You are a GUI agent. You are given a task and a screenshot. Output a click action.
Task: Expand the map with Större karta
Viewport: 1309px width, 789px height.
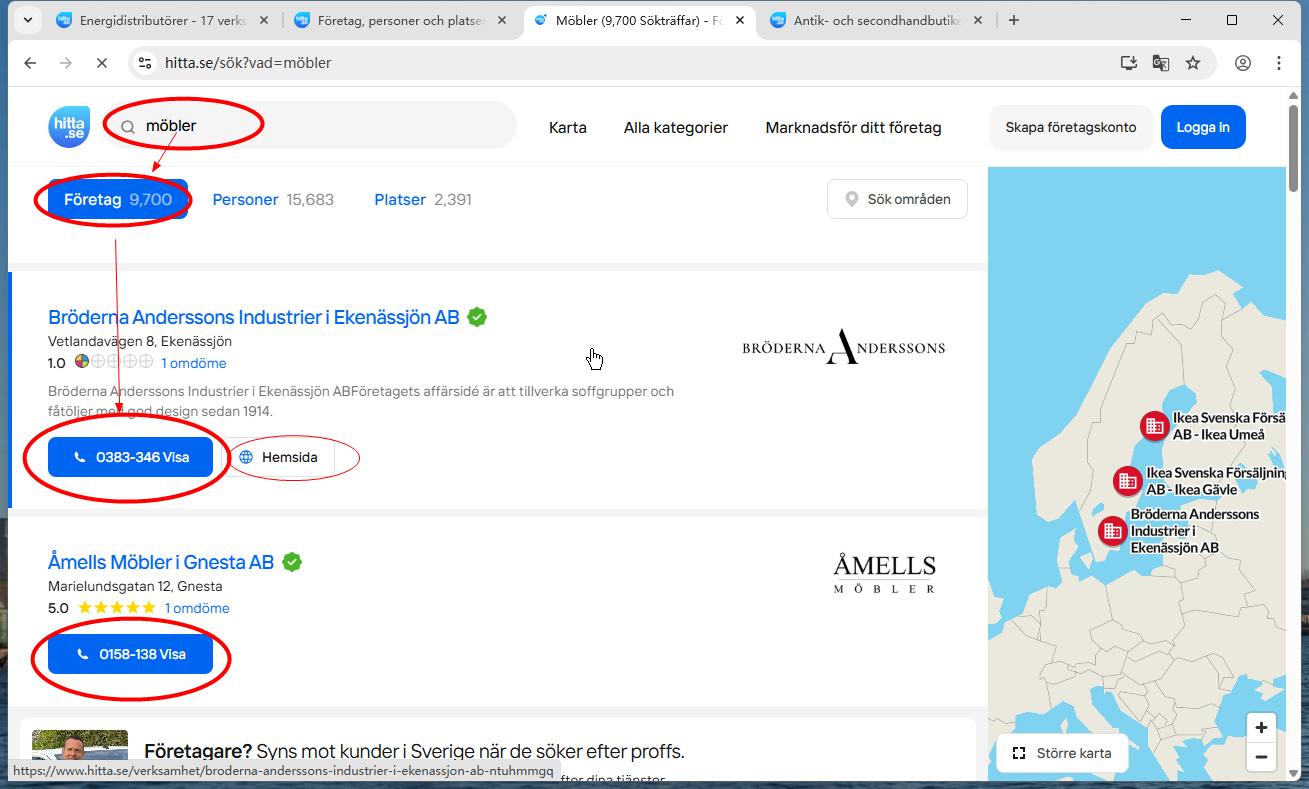click(x=1062, y=753)
